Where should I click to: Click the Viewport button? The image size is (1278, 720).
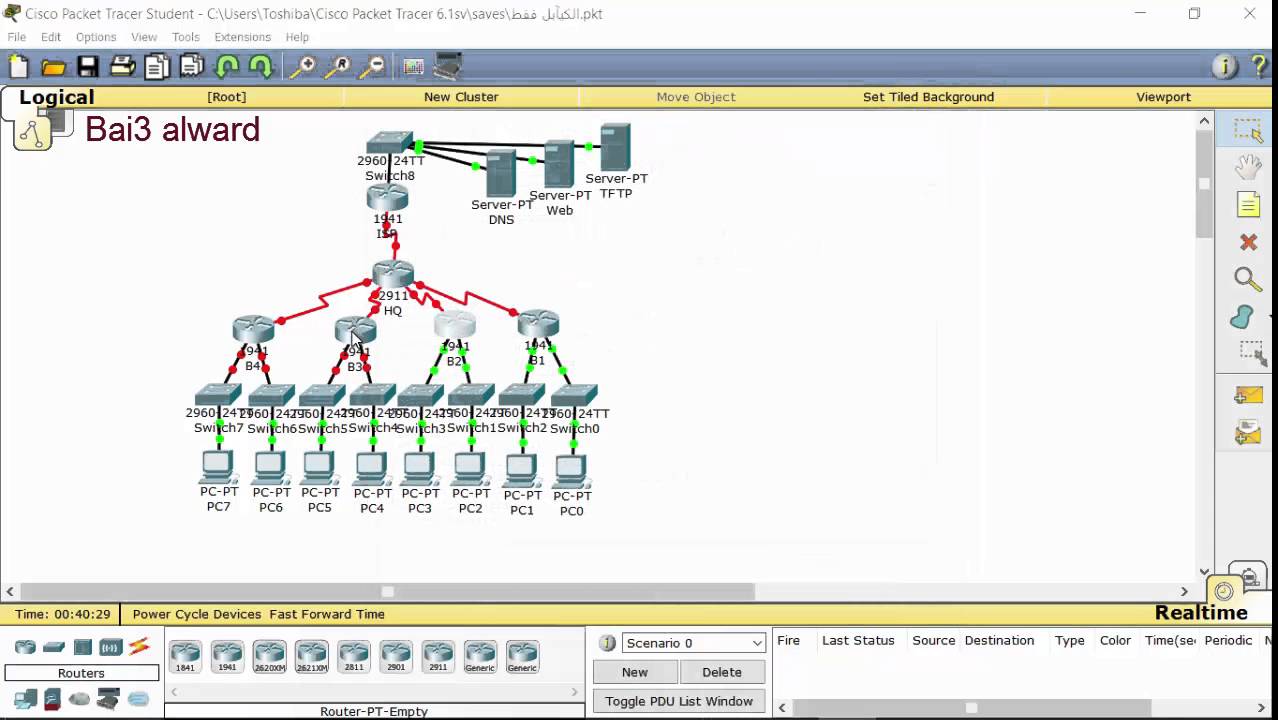pos(1163,97)
